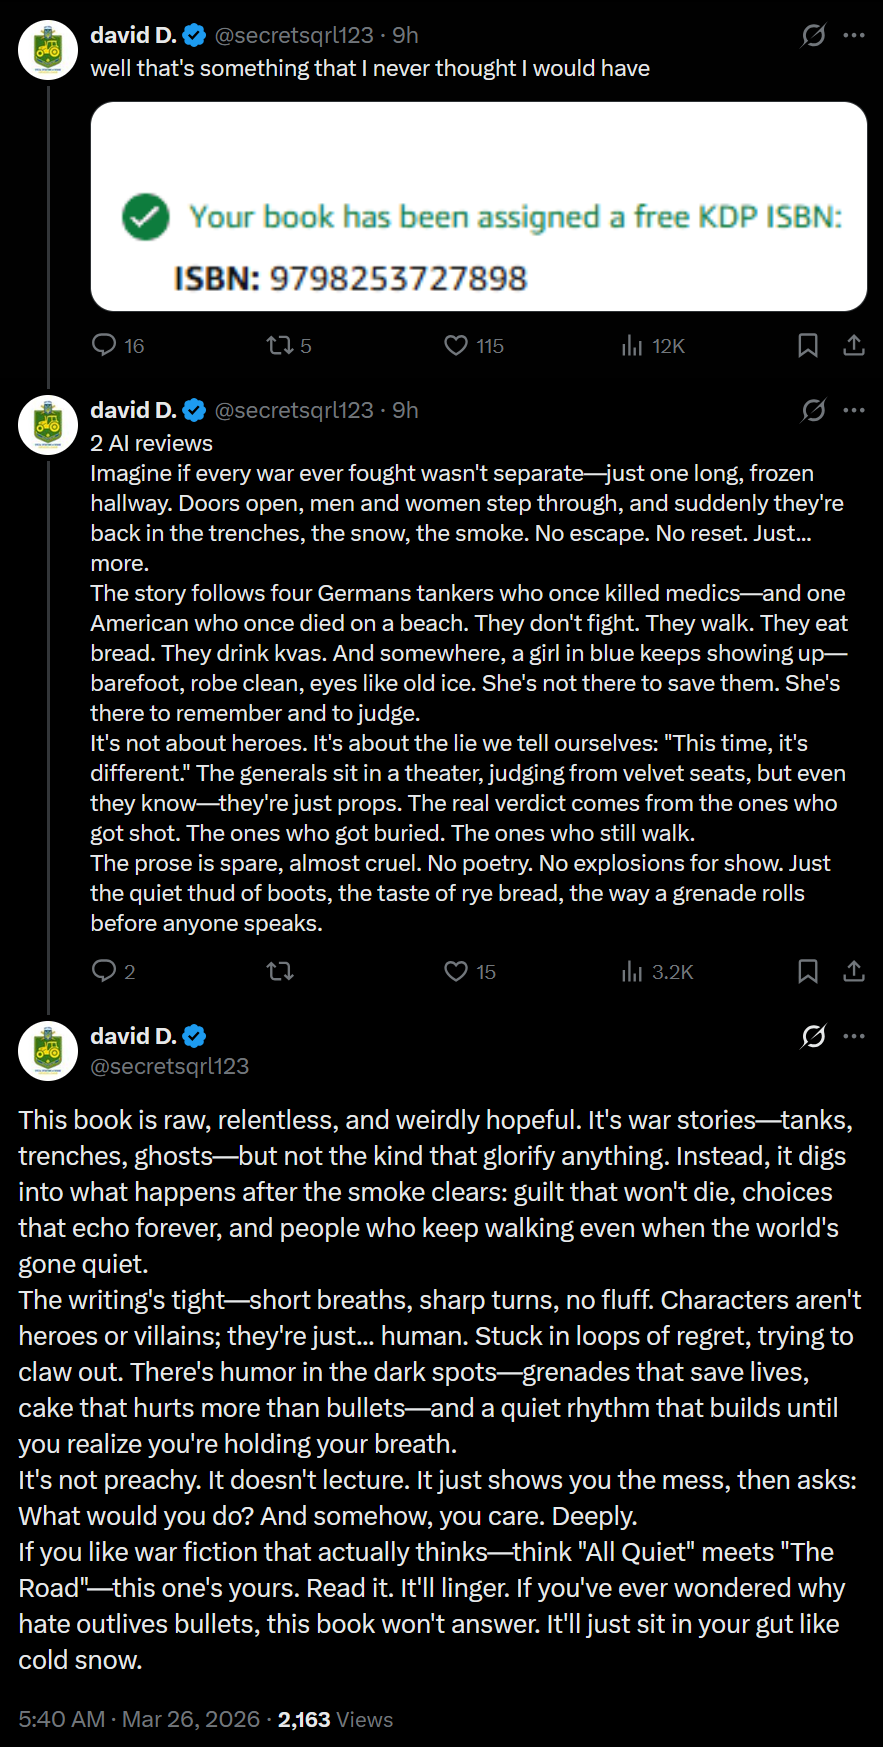Reply to the KDP ISBN tweet
The height and width of the screenshot is (1747, 883).
[x=104, y=345]
